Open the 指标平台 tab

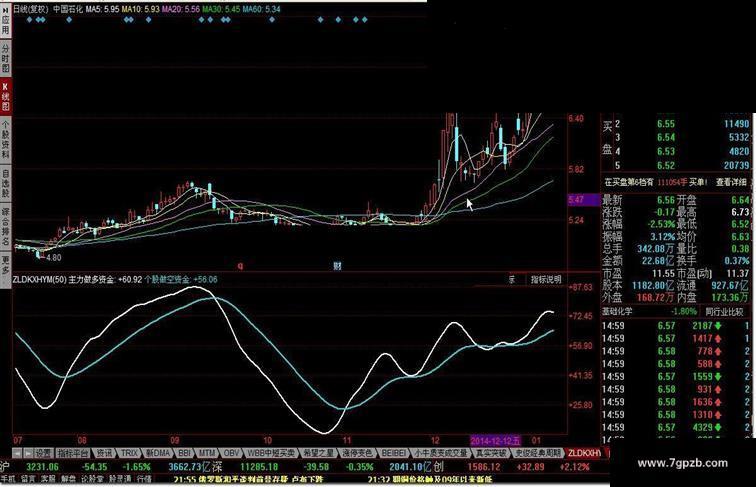tap(73, 453)
